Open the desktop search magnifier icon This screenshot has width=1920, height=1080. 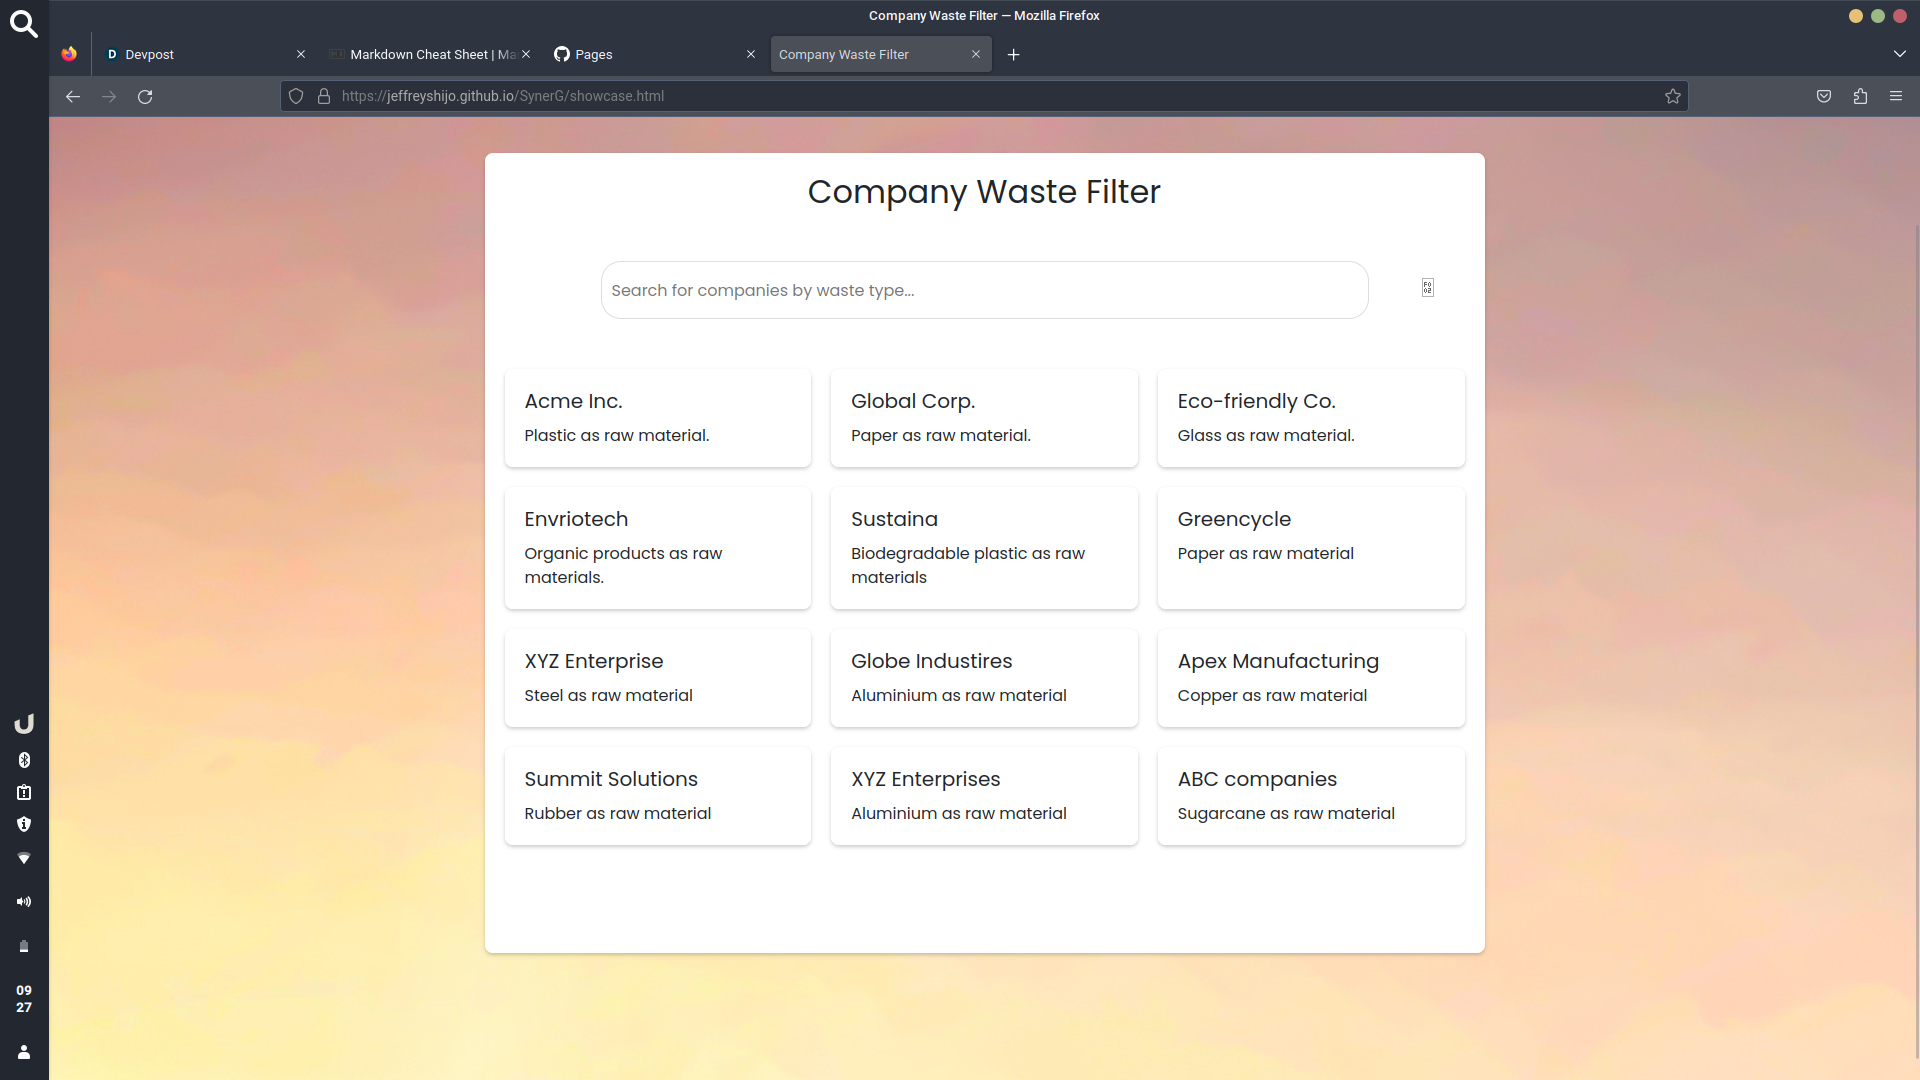click(x=24, y=24)
